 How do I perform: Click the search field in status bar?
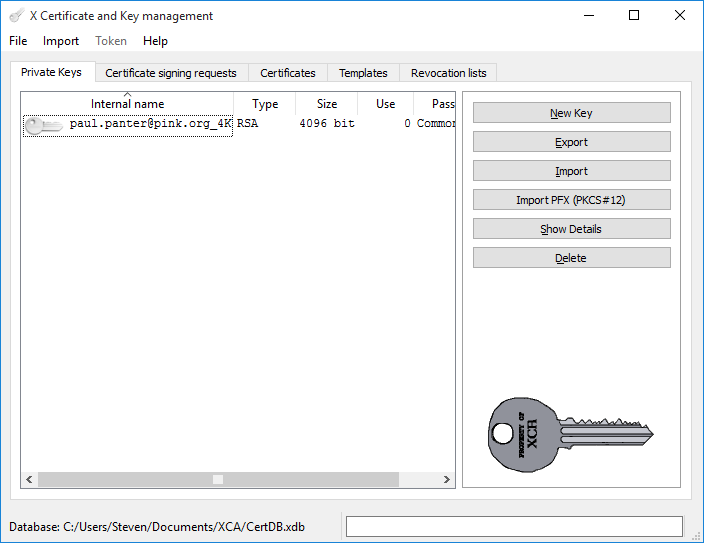click(x=513, y=527)
